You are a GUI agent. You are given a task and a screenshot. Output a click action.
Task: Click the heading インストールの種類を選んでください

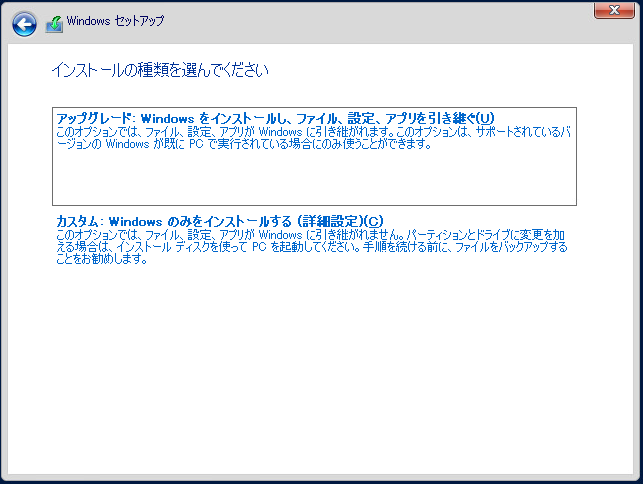[x=160, y=70]
